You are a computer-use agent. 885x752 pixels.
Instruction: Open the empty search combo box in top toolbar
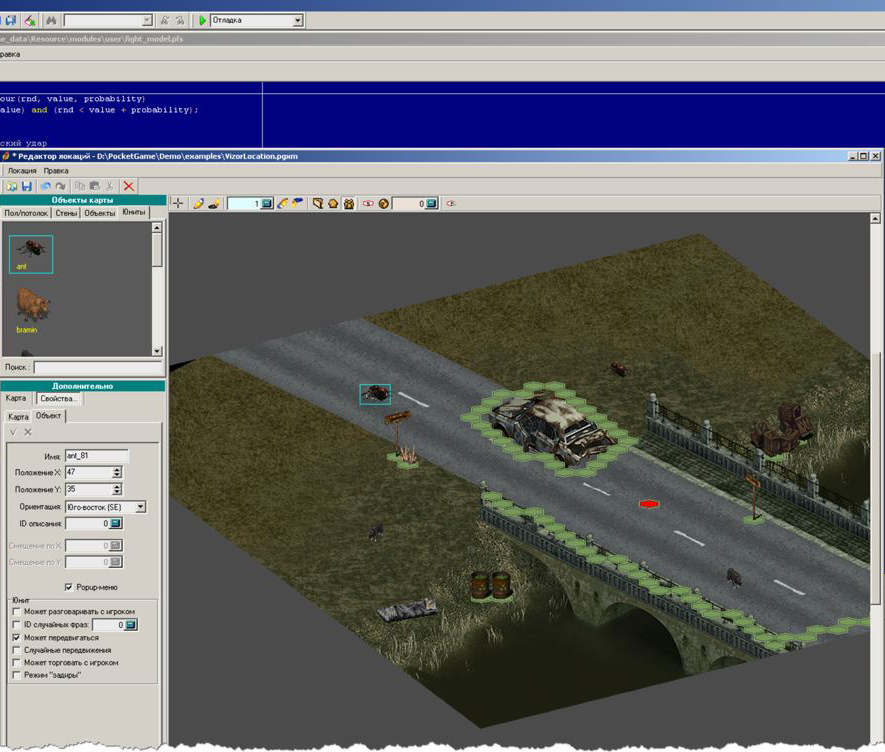[147, 20]
